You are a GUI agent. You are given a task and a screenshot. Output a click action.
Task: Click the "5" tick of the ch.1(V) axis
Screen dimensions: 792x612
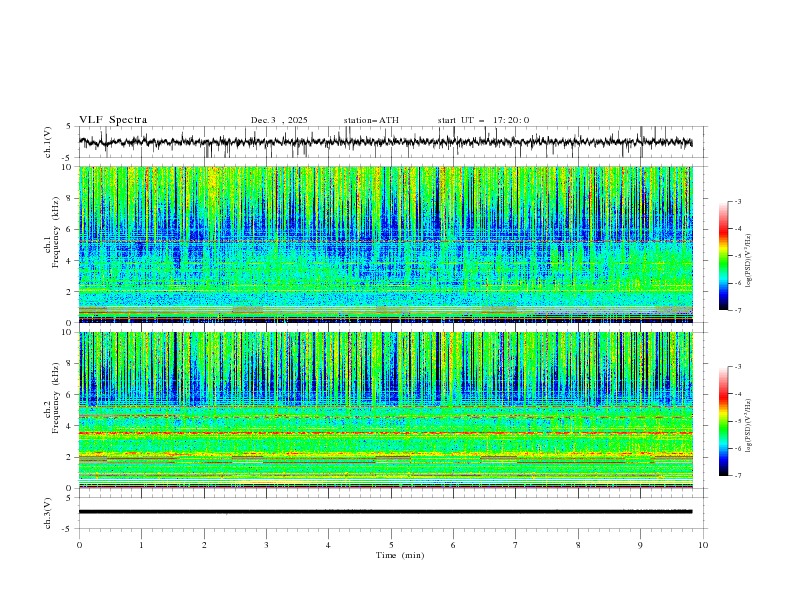71,126
